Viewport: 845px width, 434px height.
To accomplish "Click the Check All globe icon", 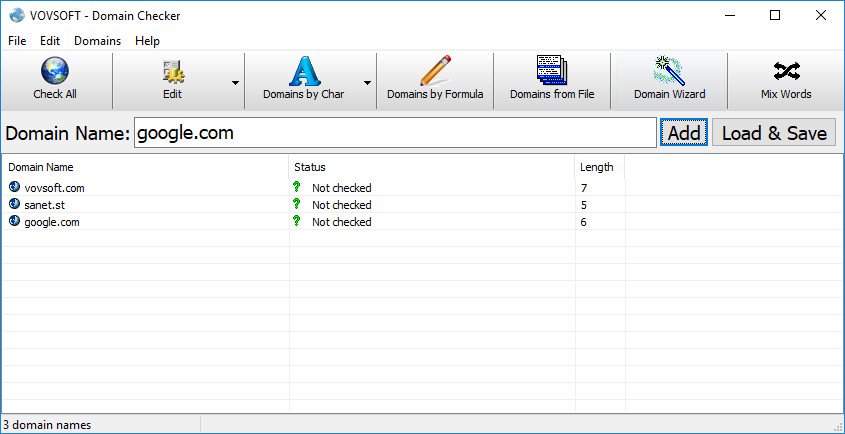I will (x=54, y=71).
